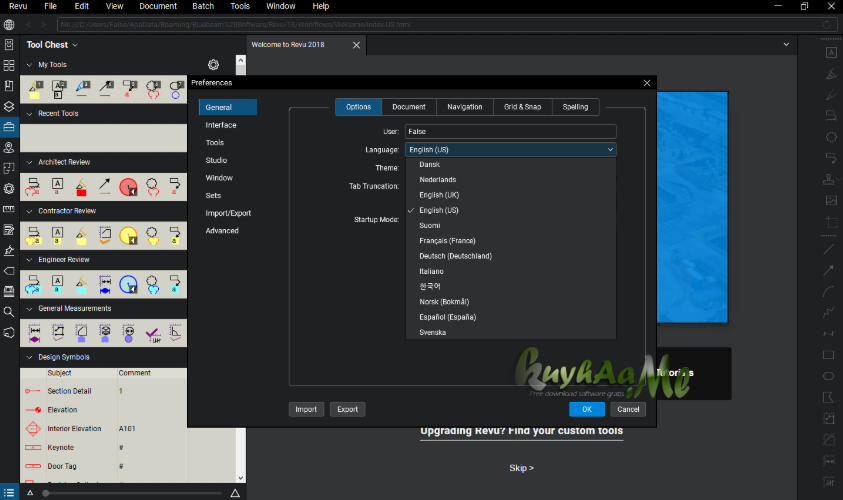Select the arrow tool in Architect Review

pos(105,186)
